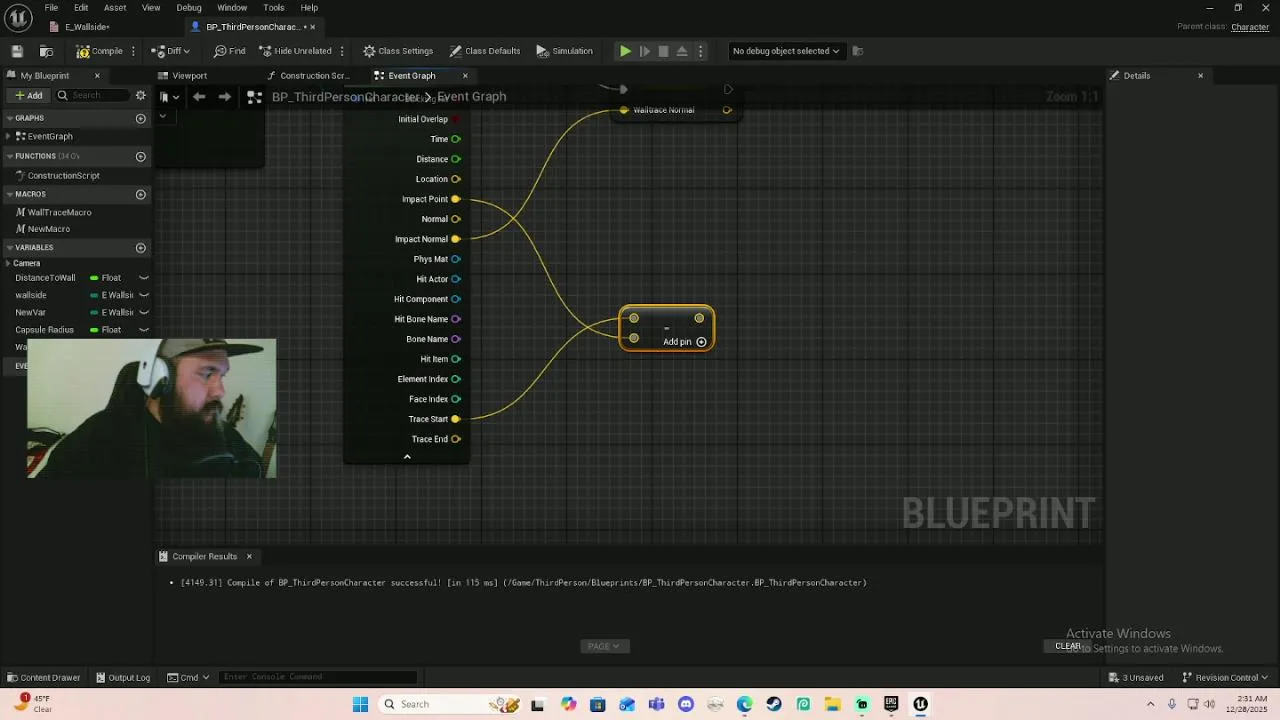Start Simulation mode
Screen dimensions: 1280x720
point(565,51)
